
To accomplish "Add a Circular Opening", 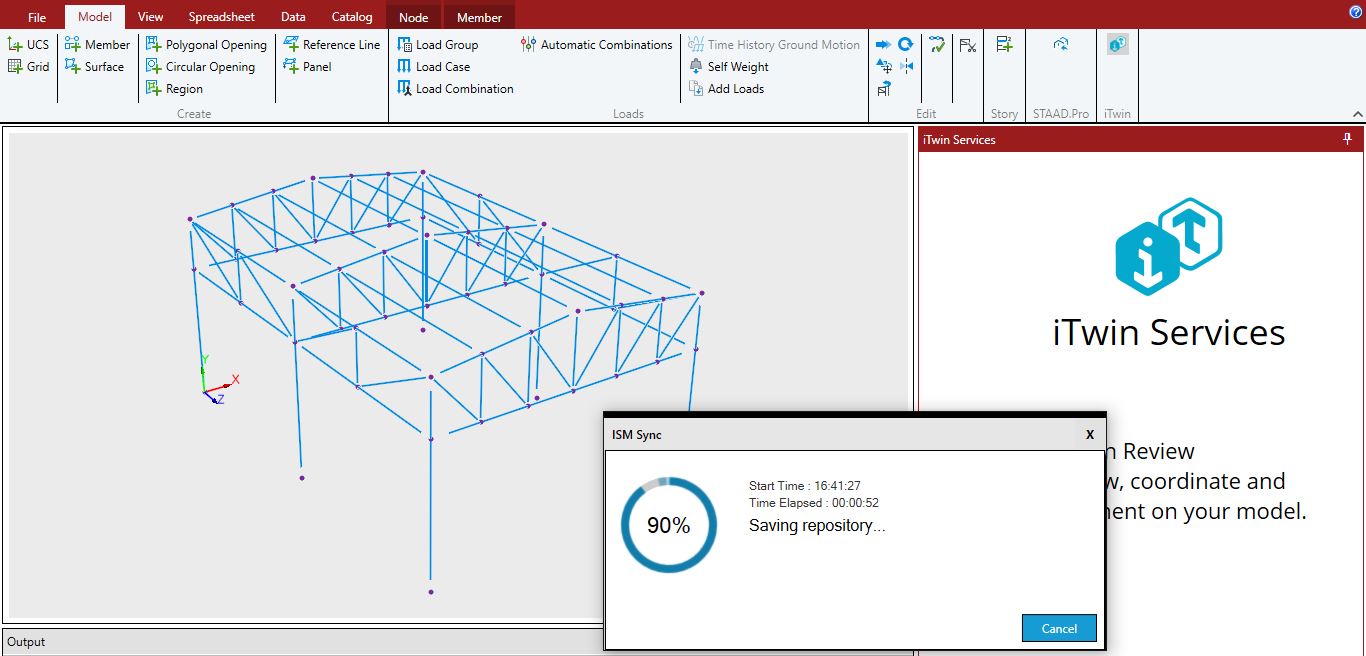I will click(200, 67).
